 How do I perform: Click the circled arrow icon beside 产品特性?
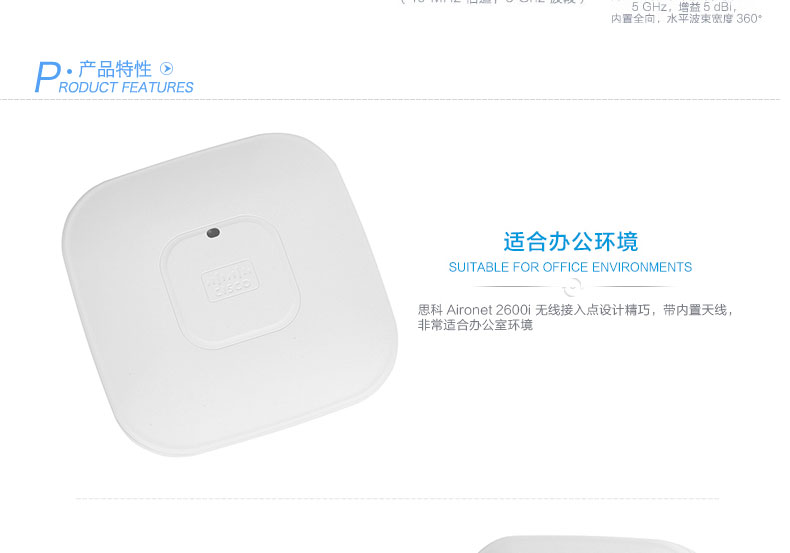(166, 68)
